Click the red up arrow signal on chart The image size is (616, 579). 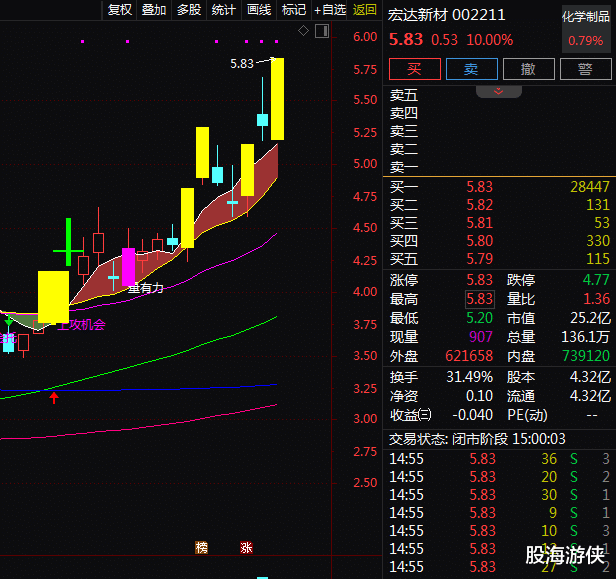pyautogui.click(x=54, y=398)
